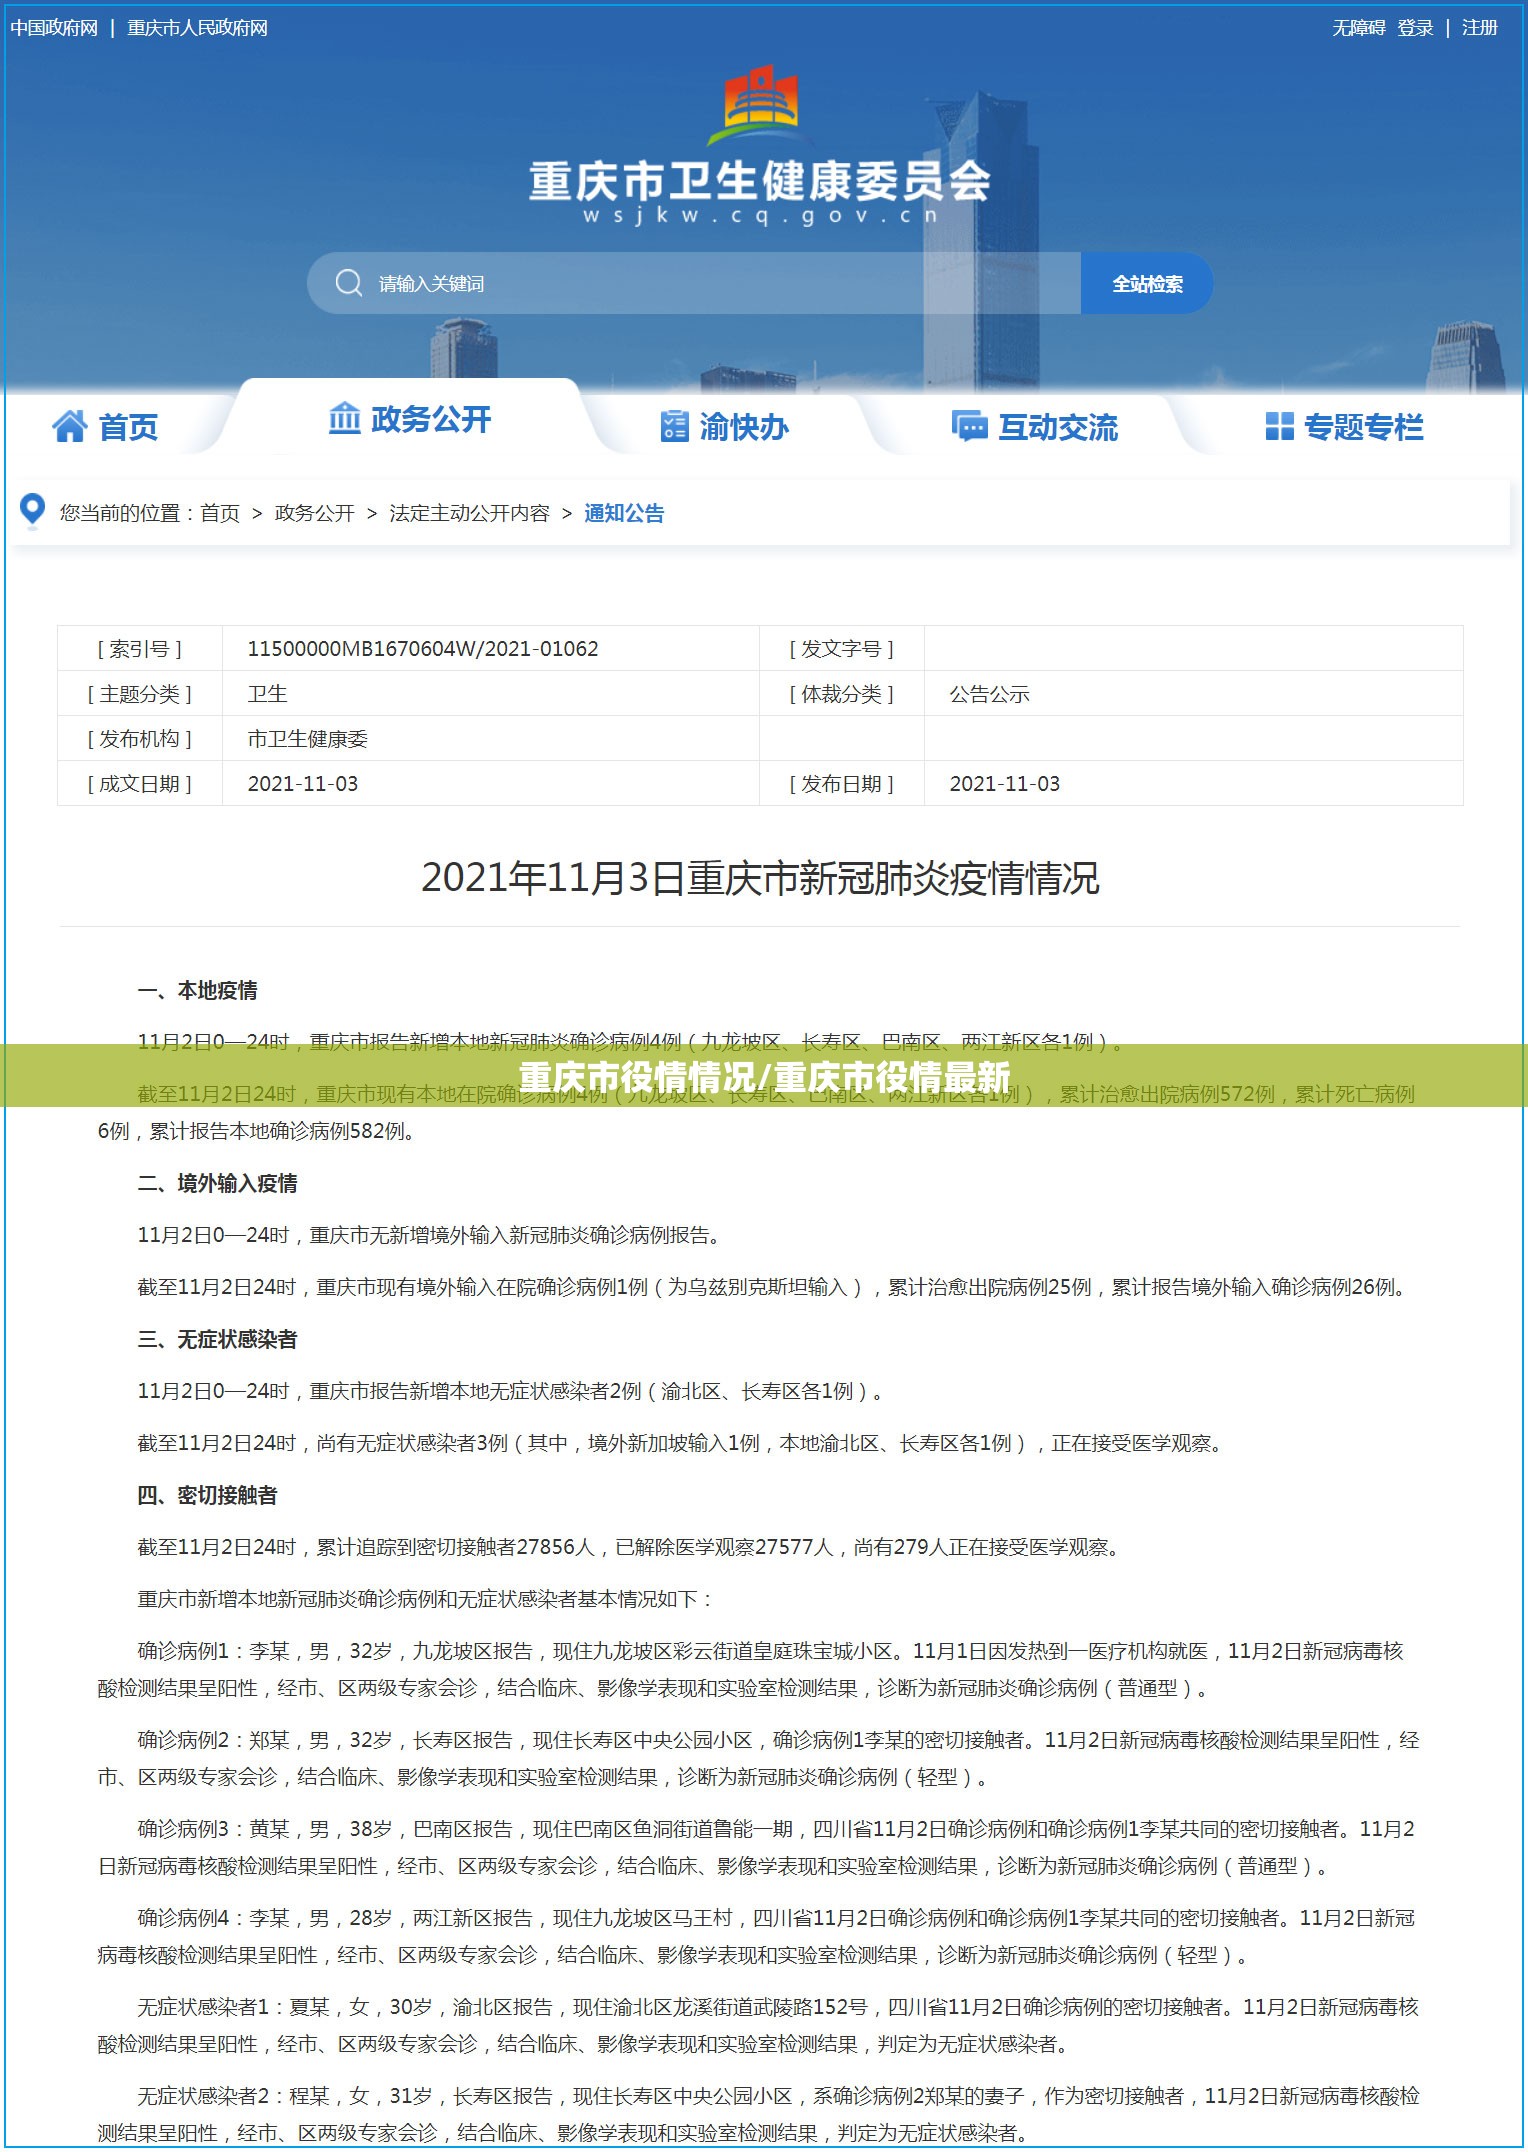
Task: Click the 发布日期 value 2021-11-03
Action: click(1004, 783)
